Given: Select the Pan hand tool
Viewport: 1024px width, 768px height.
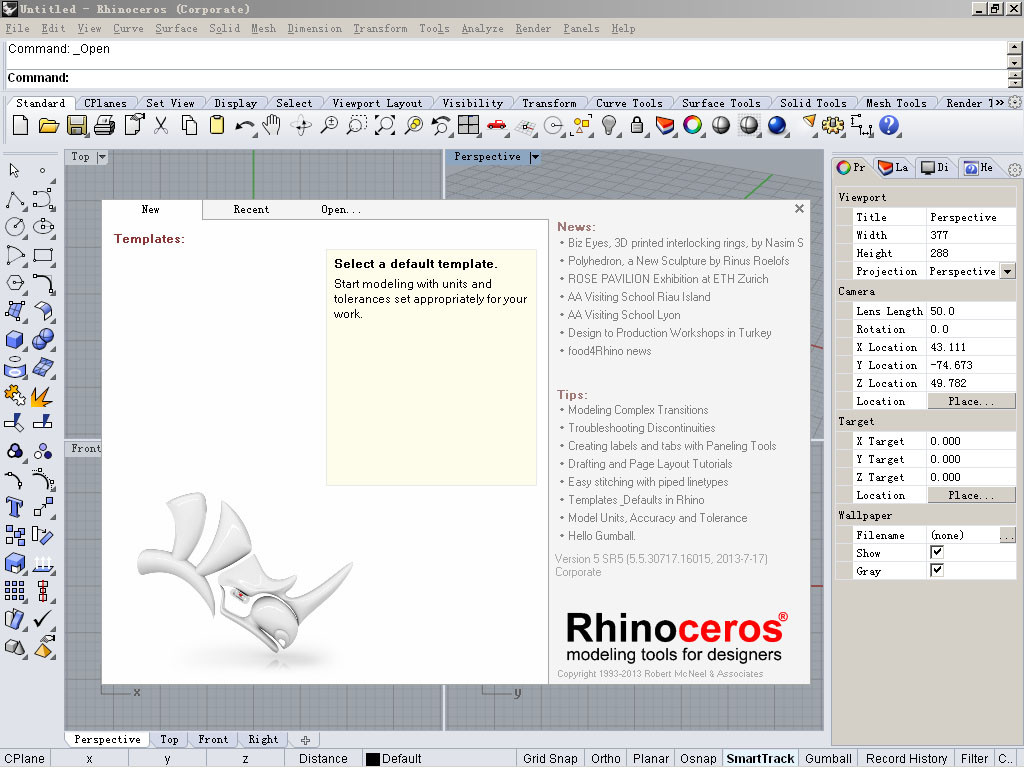Looking at the screenshot, I should pyautogui.click(x=272, y=125).
